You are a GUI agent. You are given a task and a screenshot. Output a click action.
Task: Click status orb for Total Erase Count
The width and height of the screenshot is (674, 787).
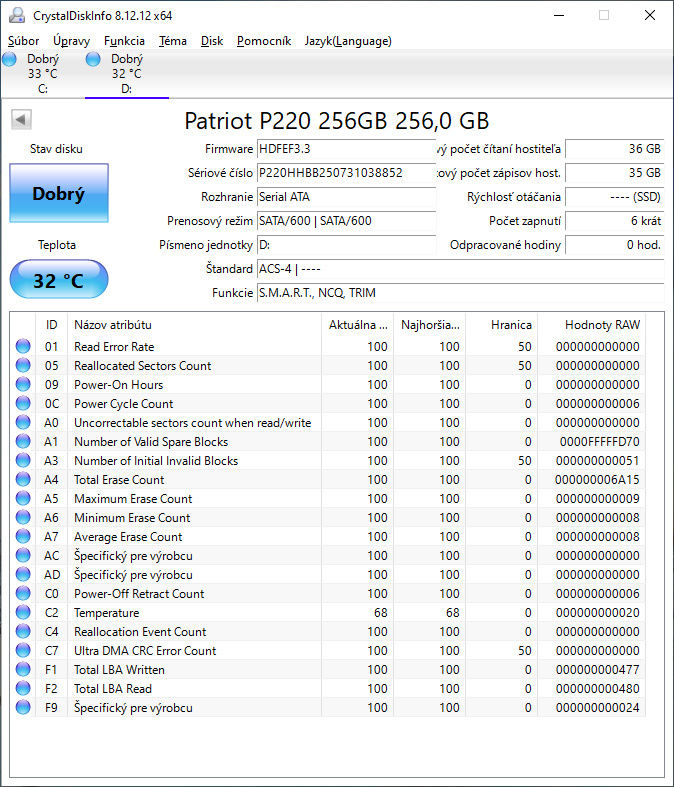(x=23, y=479)
